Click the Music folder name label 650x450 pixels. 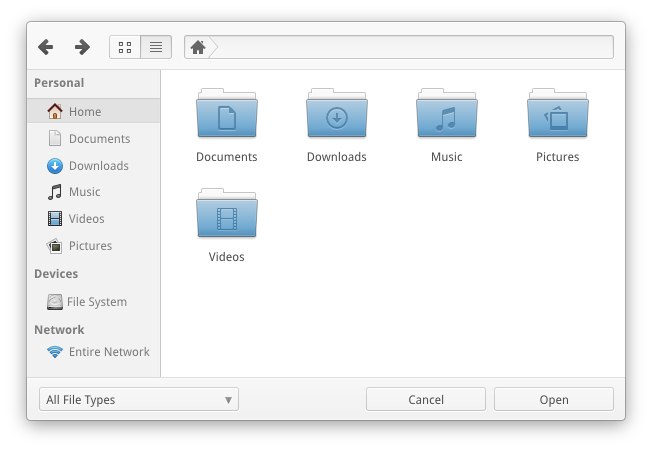447,157
